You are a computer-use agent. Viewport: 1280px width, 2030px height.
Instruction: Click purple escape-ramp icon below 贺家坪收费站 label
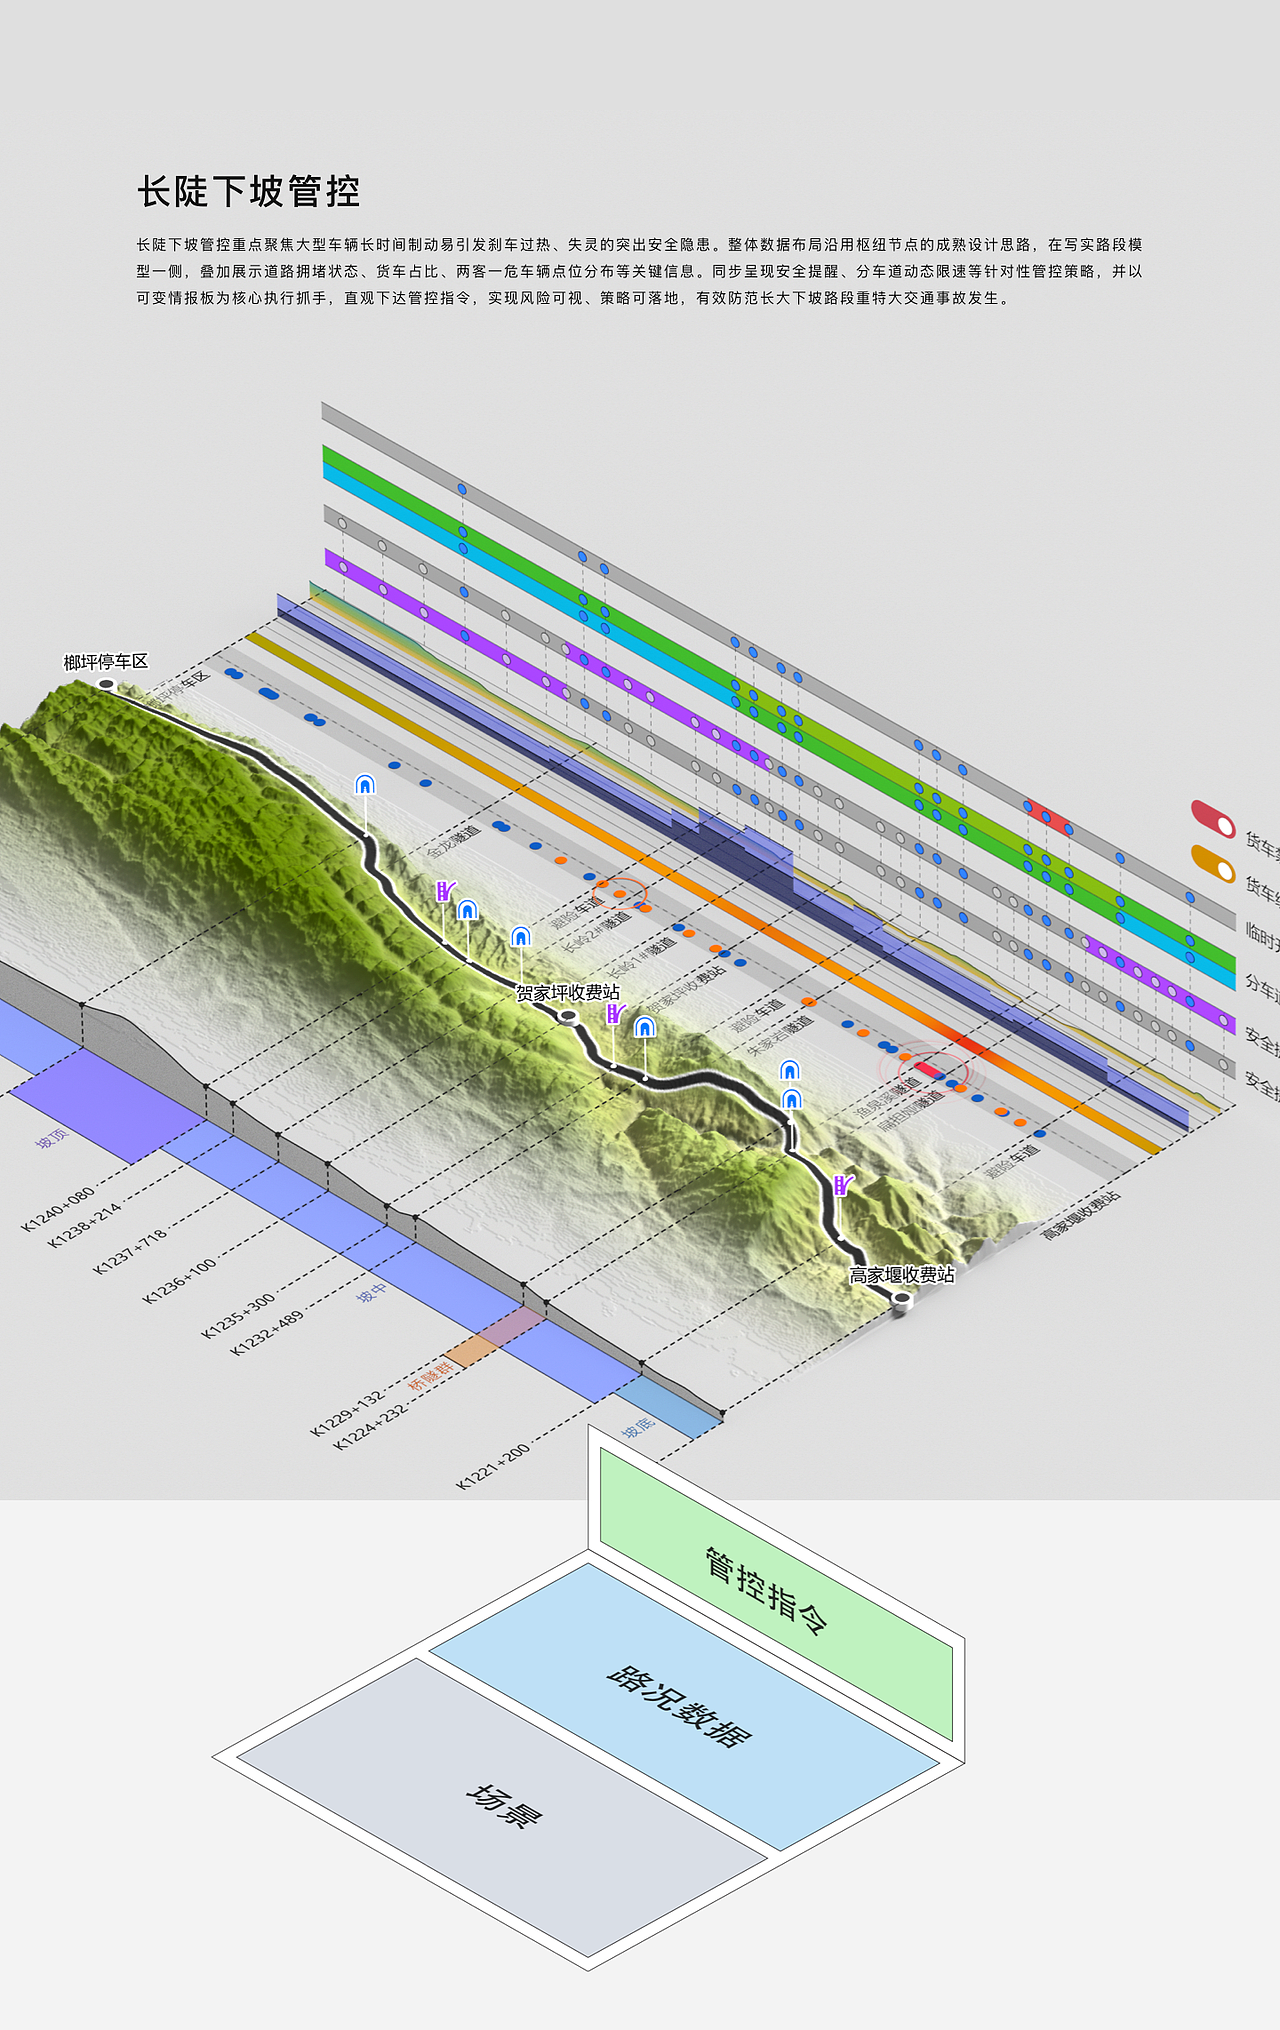(615, 1014)
